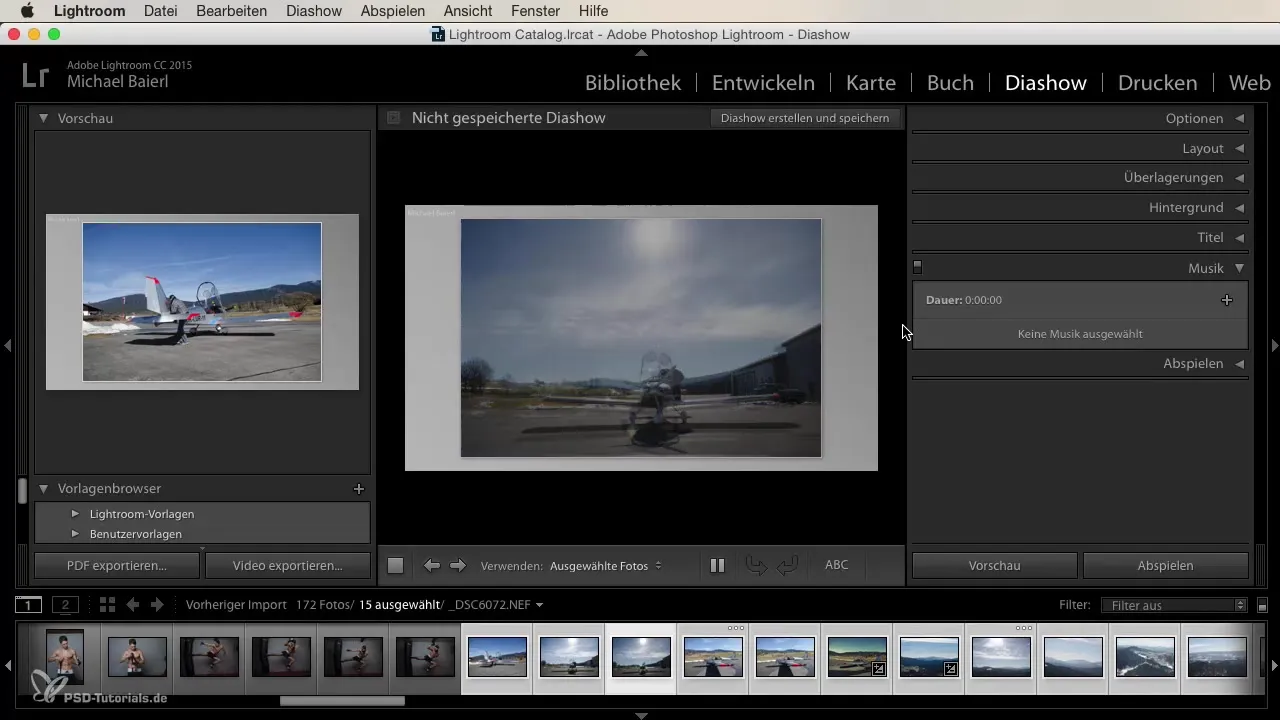Viewport: 1280px width, 720px height.
Task: Click PDF exportieren button
Action: click(117, 566)
